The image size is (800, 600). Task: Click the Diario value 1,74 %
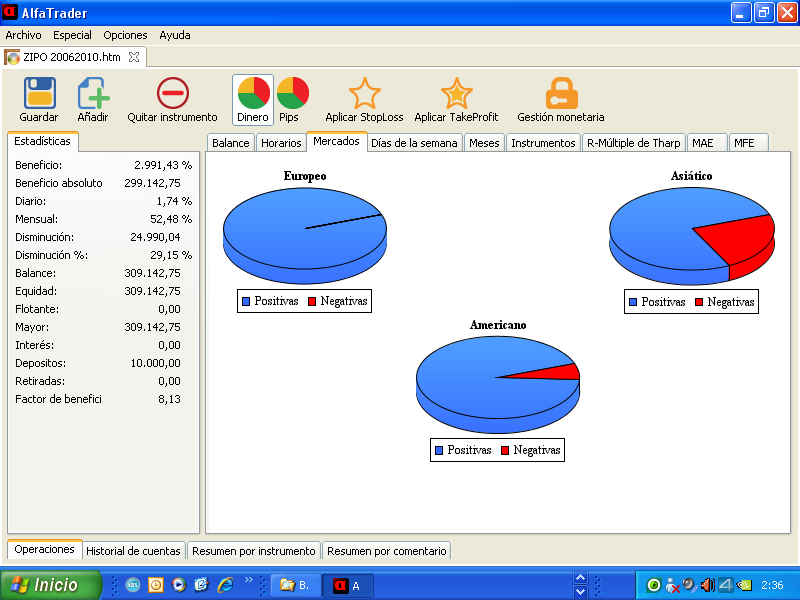[x=174, y=201]
